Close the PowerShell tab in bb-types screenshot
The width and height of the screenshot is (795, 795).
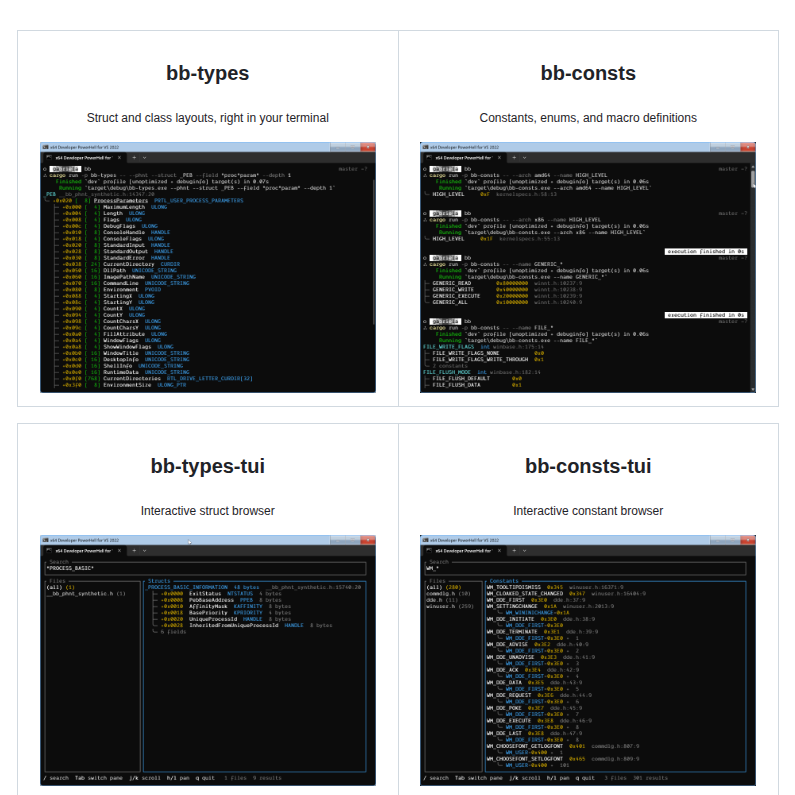[x=120, y=158]
